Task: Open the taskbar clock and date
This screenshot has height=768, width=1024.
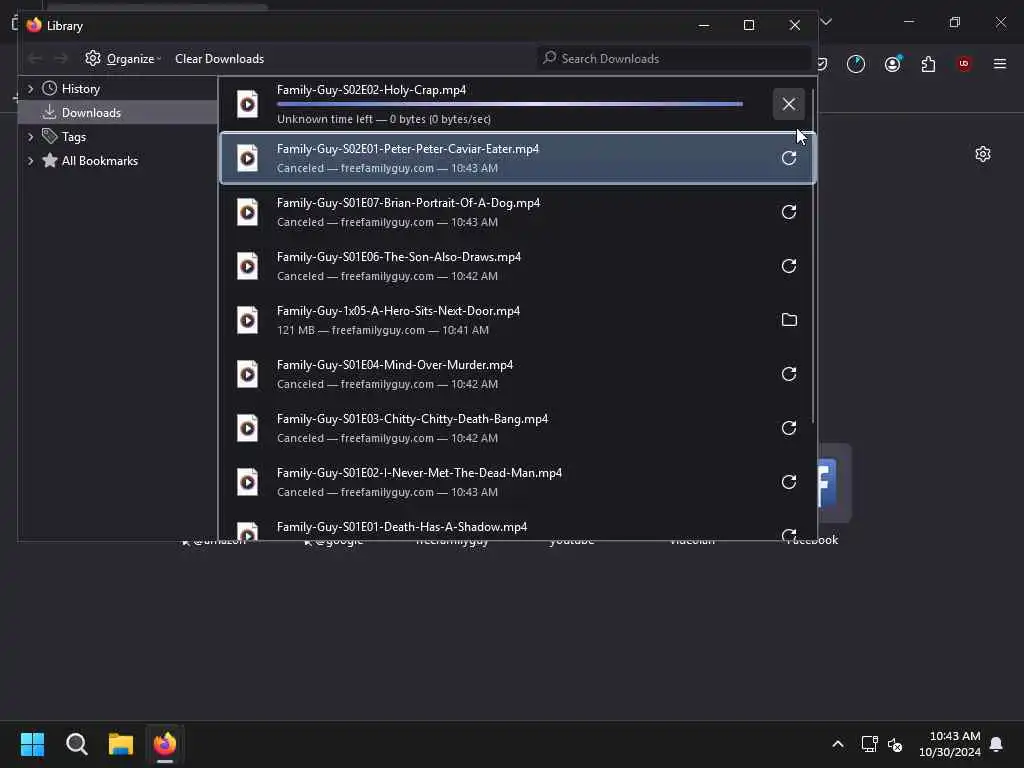Action: tap(950, 744)
